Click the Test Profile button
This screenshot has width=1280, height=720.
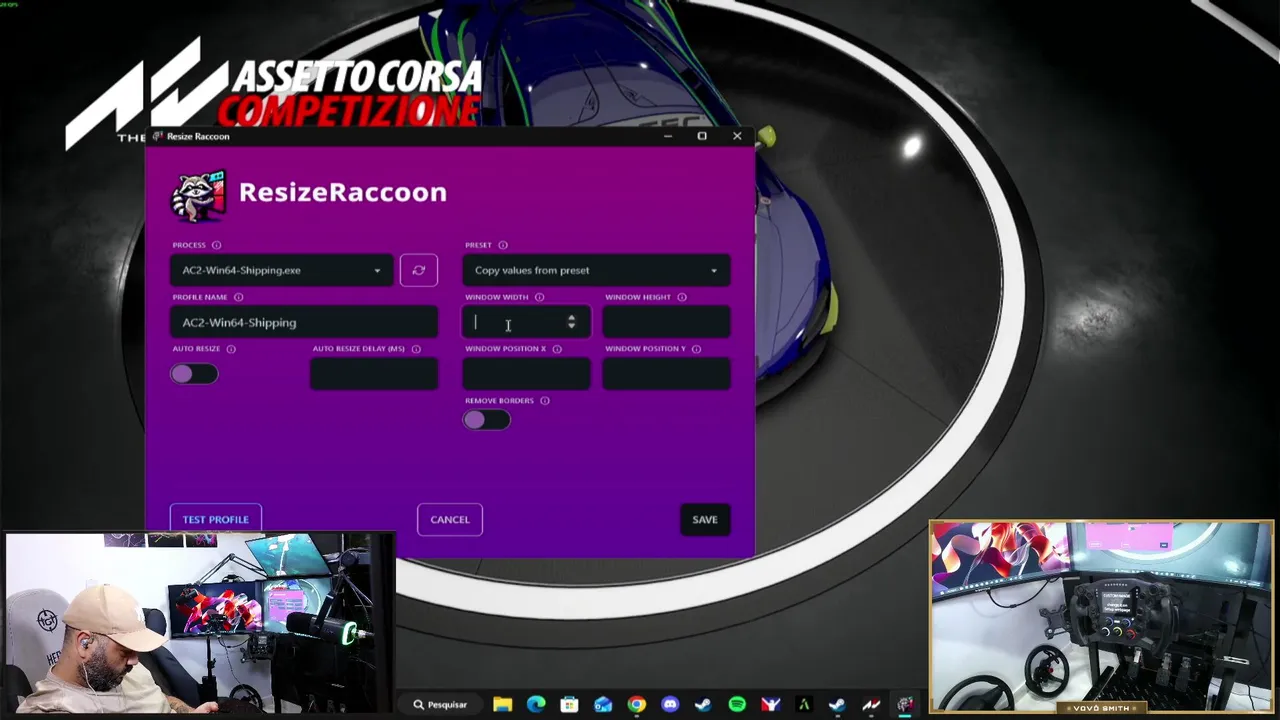coord(216,520)
